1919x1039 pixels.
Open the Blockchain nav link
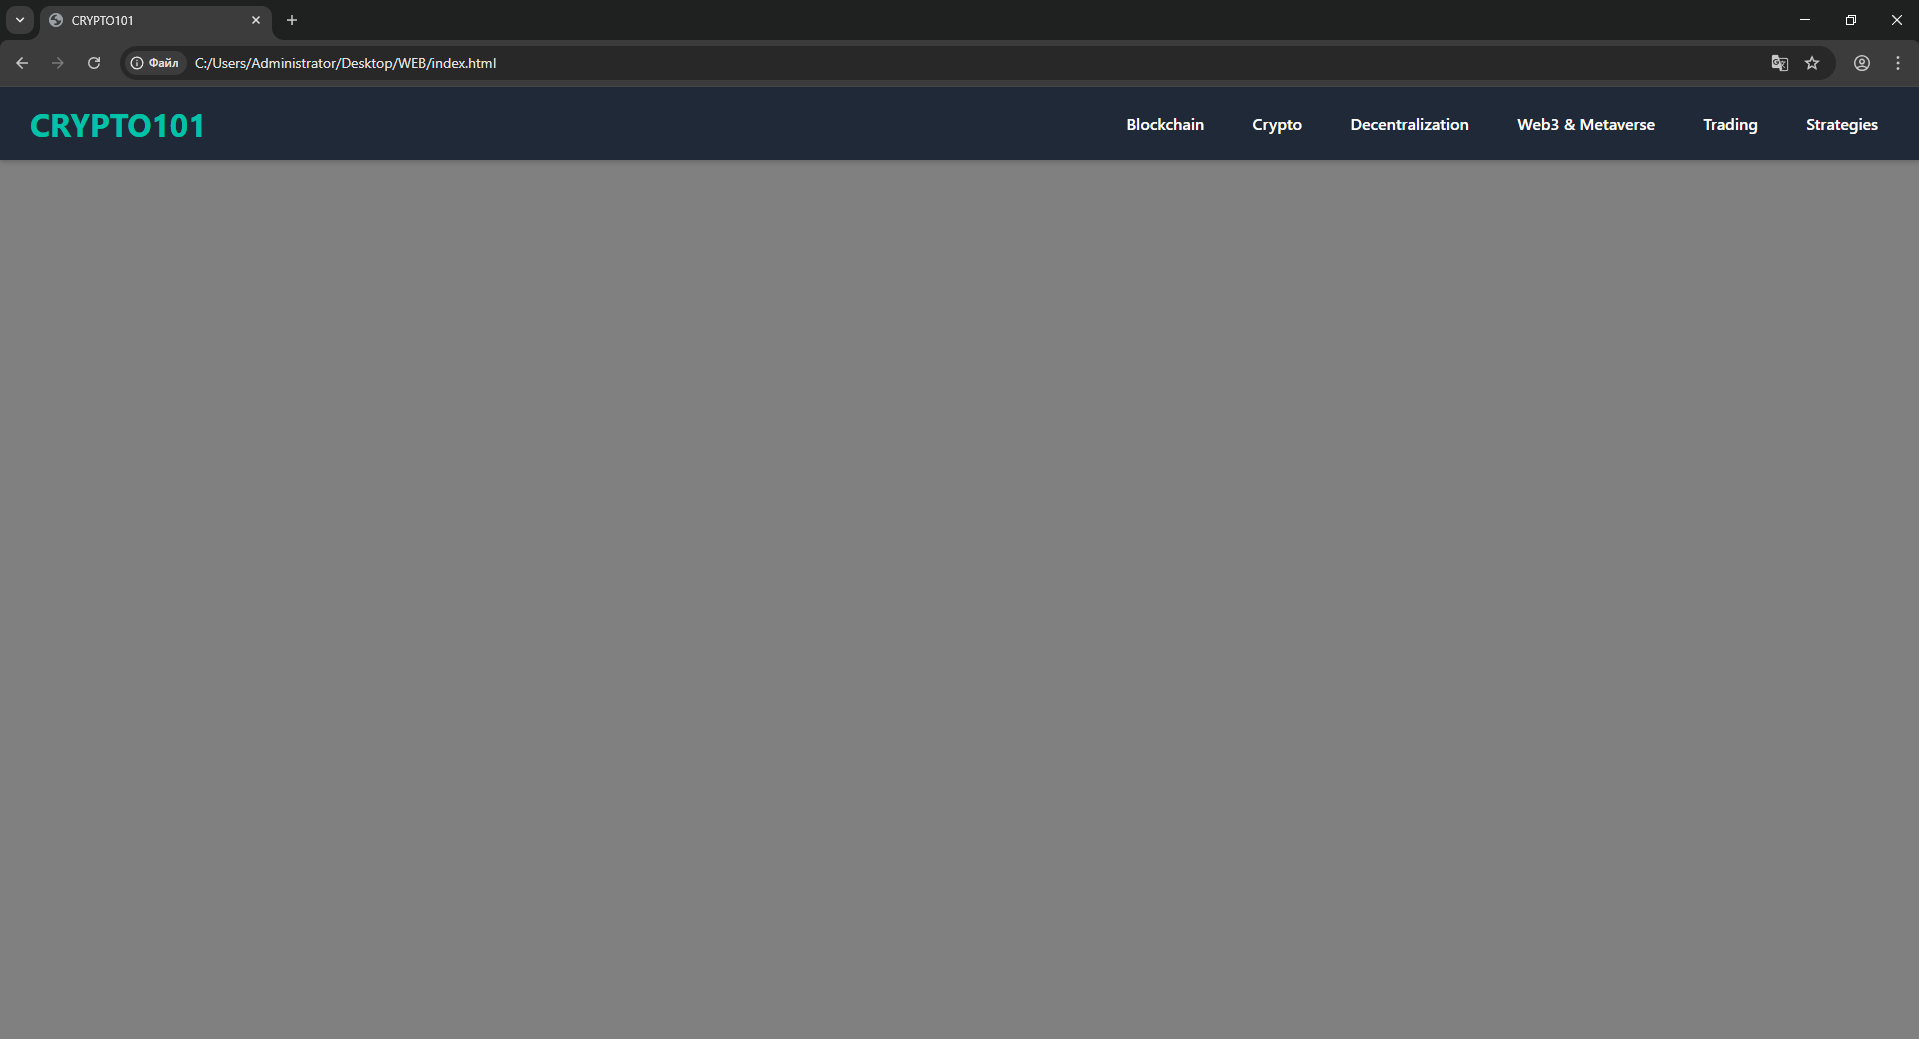[x=1165, y=125]
